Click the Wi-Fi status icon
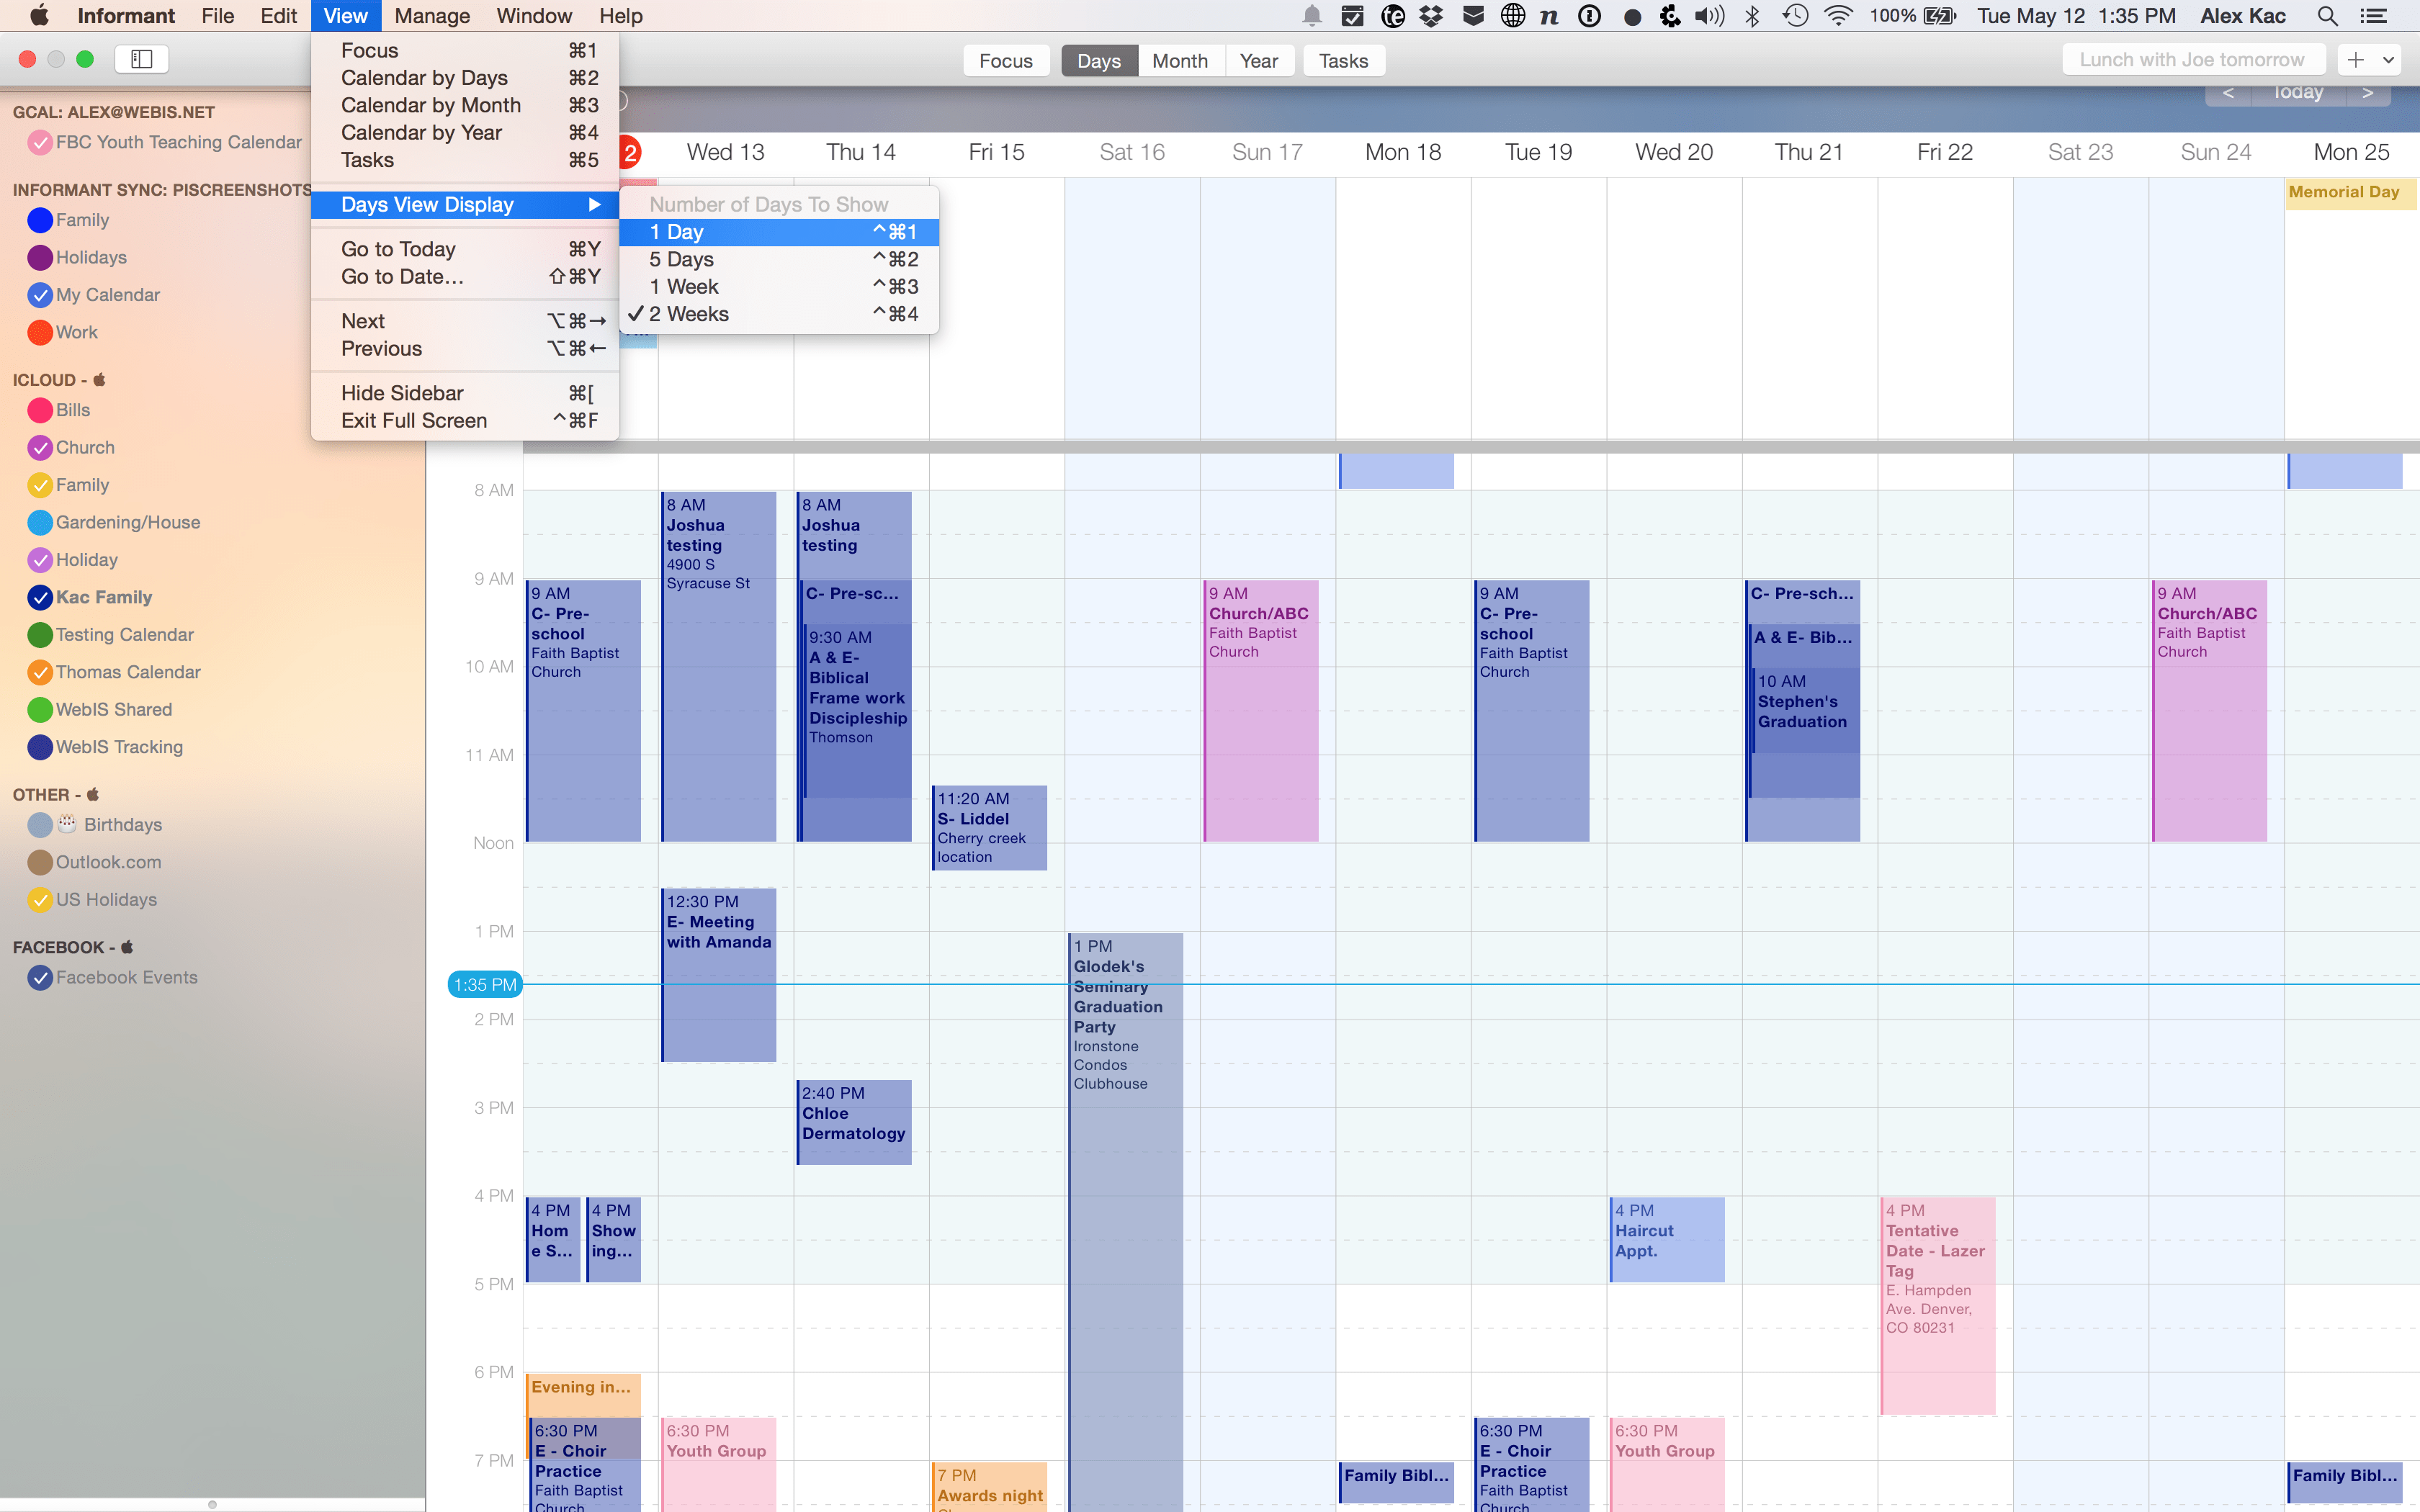Screen dimensions: 2420x1512 1838,16
